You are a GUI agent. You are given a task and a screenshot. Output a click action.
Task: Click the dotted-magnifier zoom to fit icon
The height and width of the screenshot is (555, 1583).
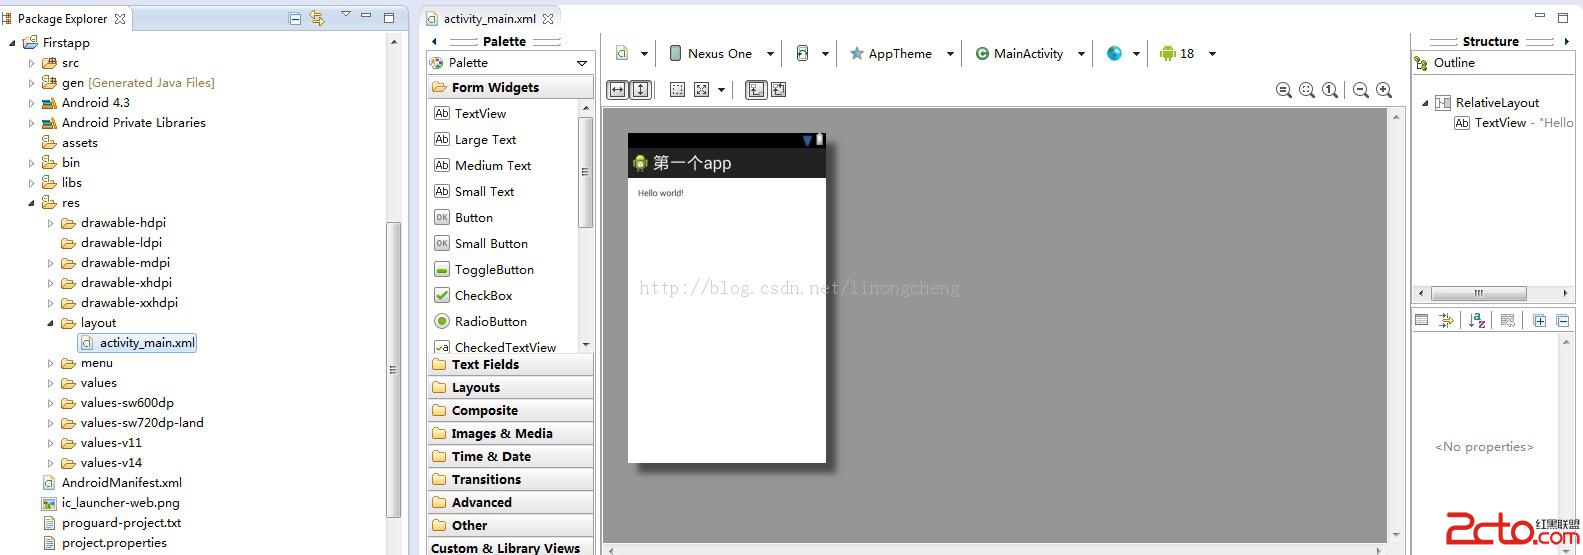[x=1307, y=90]
